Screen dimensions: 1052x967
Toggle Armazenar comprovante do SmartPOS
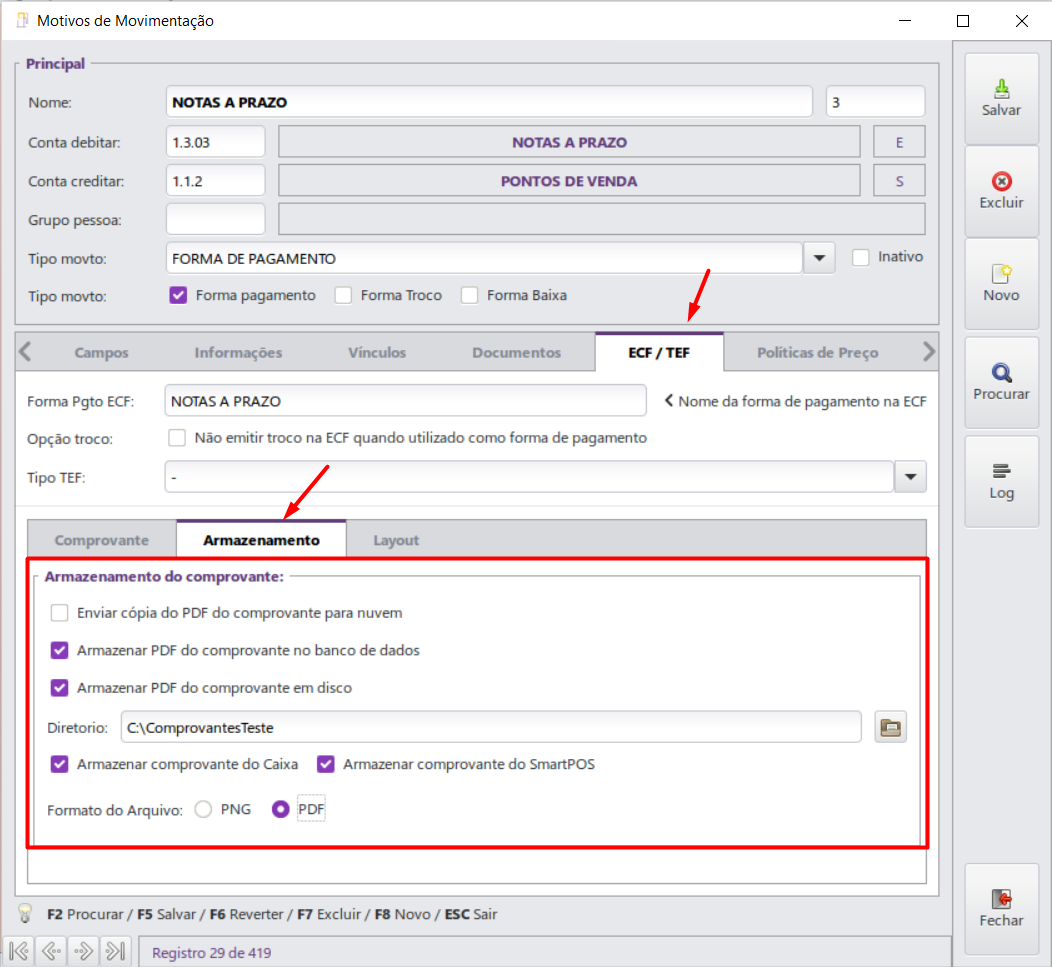tap(325, 764)
